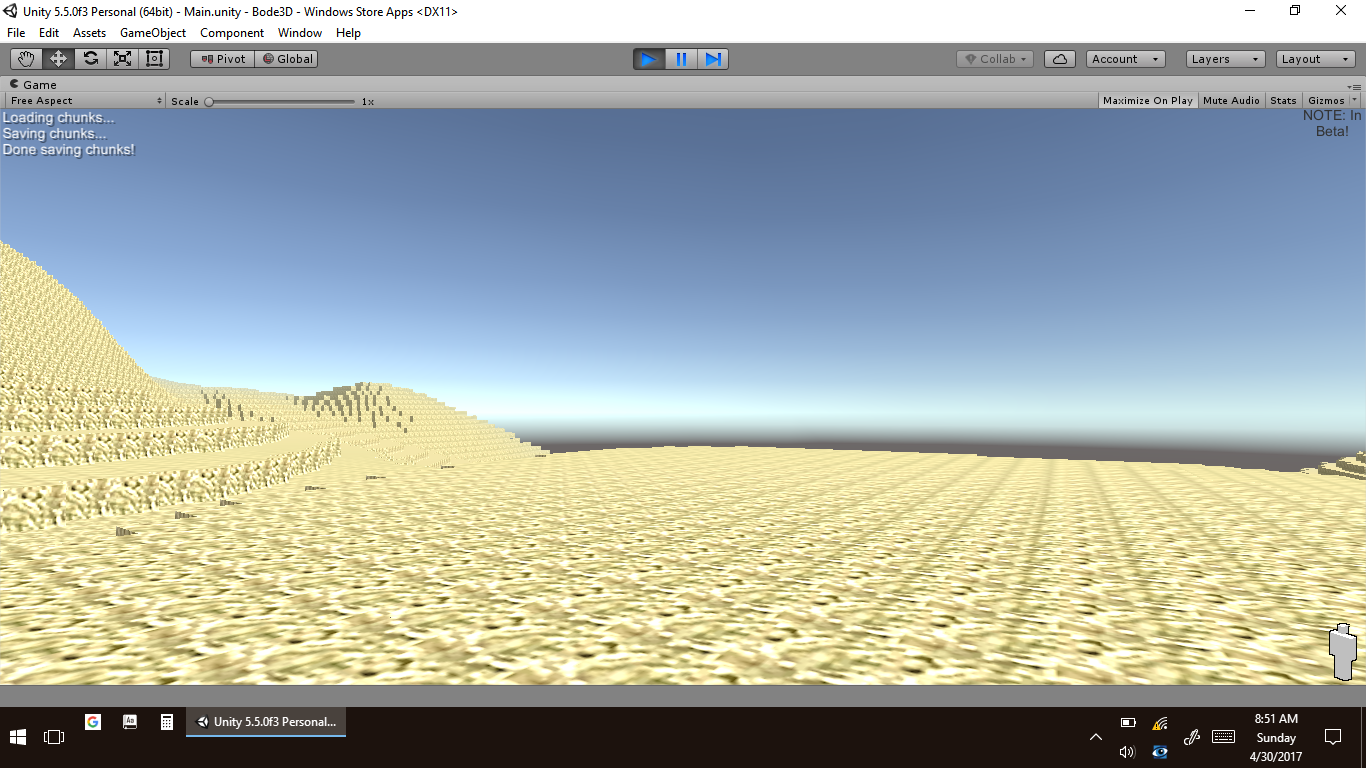Pause the running game
Screen dimensions: 1366x768
click(681, 59)
